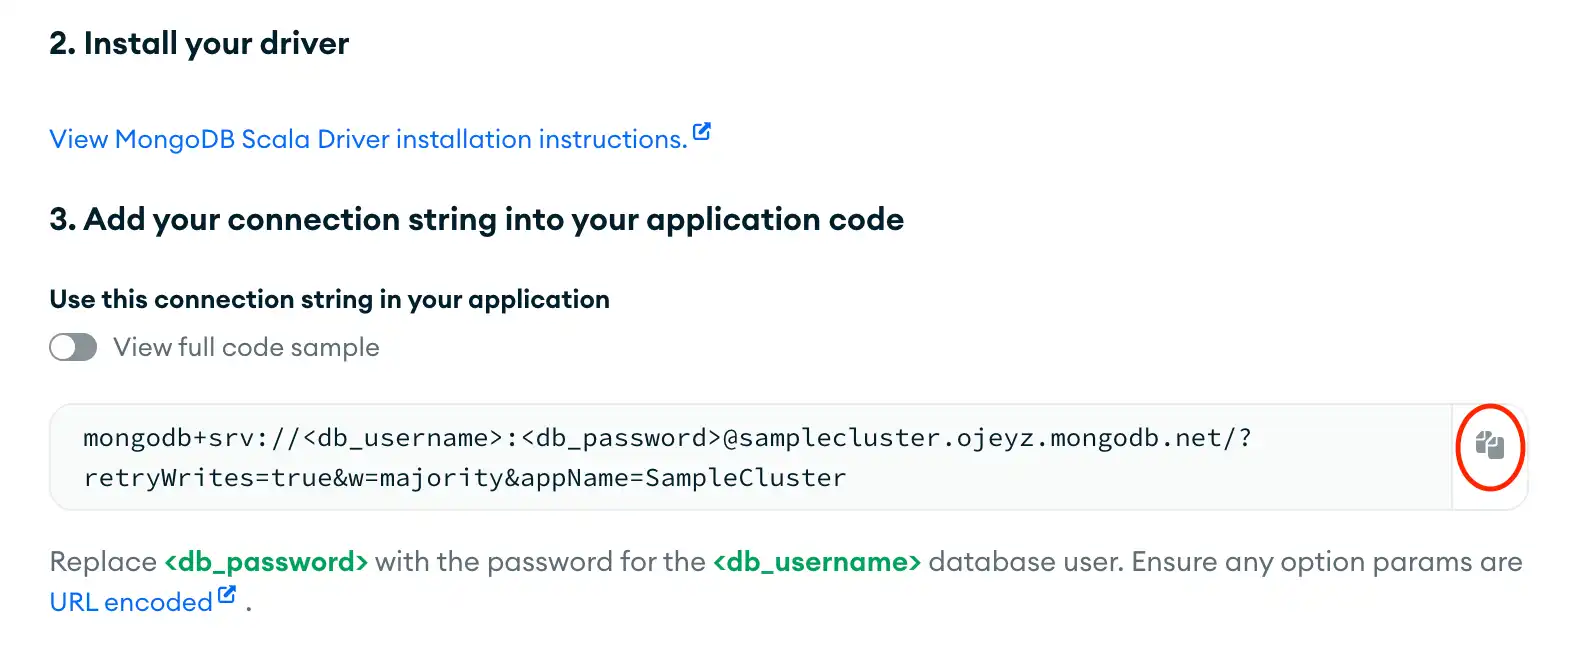1572x656 pixels.
Task: Click the "2. Install your driver" heading
Action: pos(199,43)
